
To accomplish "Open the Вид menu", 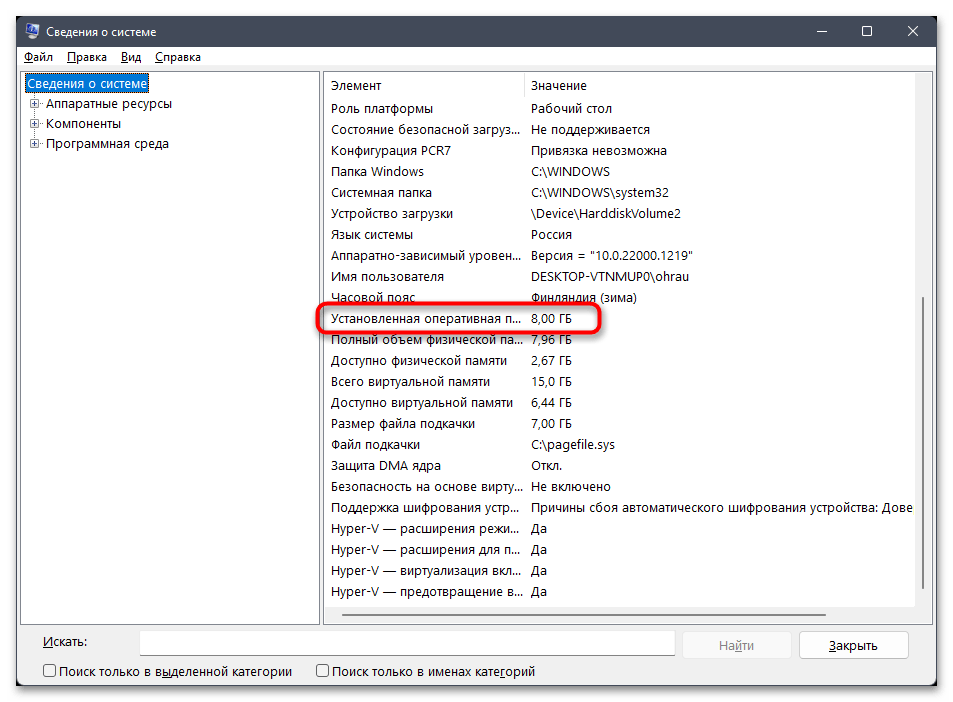I will coord(131,57).
